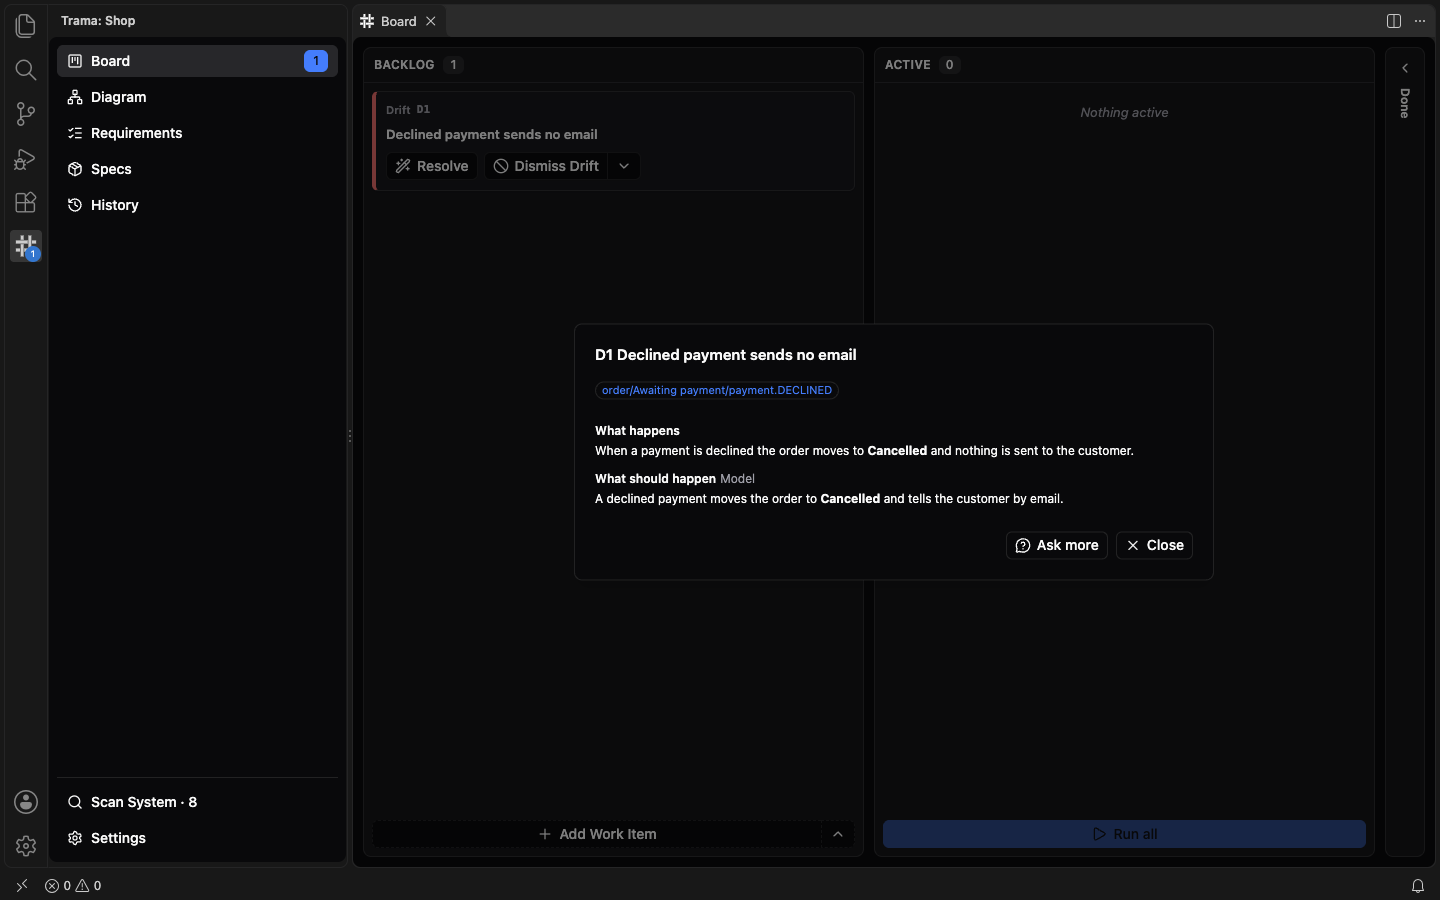
Task: Click Resolve on the drift card
Action: click(x=432, y=166)
